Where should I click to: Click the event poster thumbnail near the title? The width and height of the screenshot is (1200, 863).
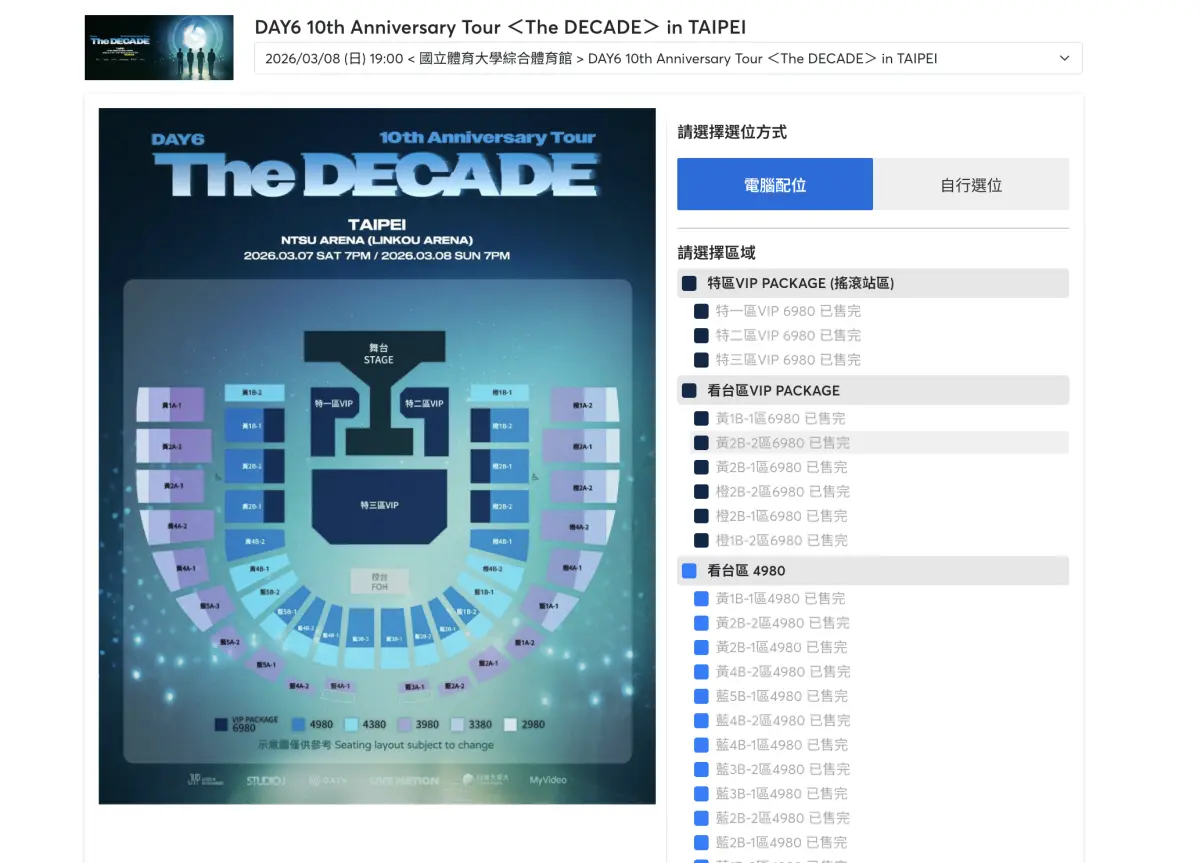[158, 47]
